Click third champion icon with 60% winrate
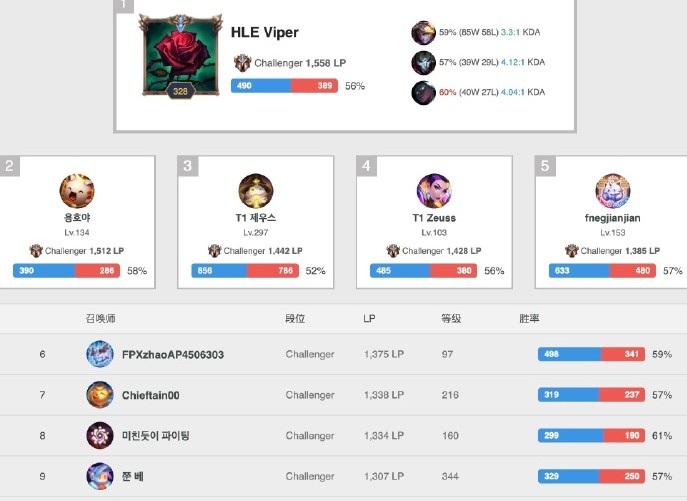This screenshot has height=501, width=687. click(423, 92)
